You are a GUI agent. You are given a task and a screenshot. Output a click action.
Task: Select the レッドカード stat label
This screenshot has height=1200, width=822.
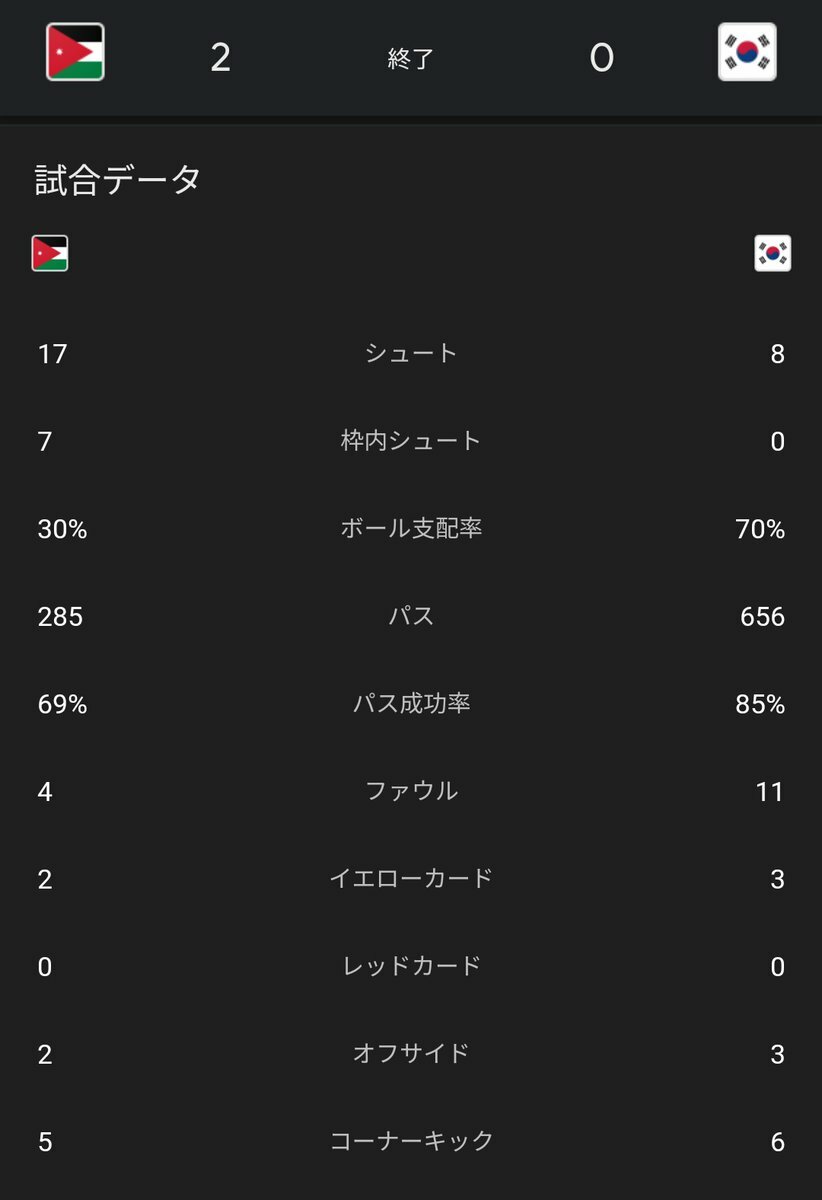click(x=410, y=966)
